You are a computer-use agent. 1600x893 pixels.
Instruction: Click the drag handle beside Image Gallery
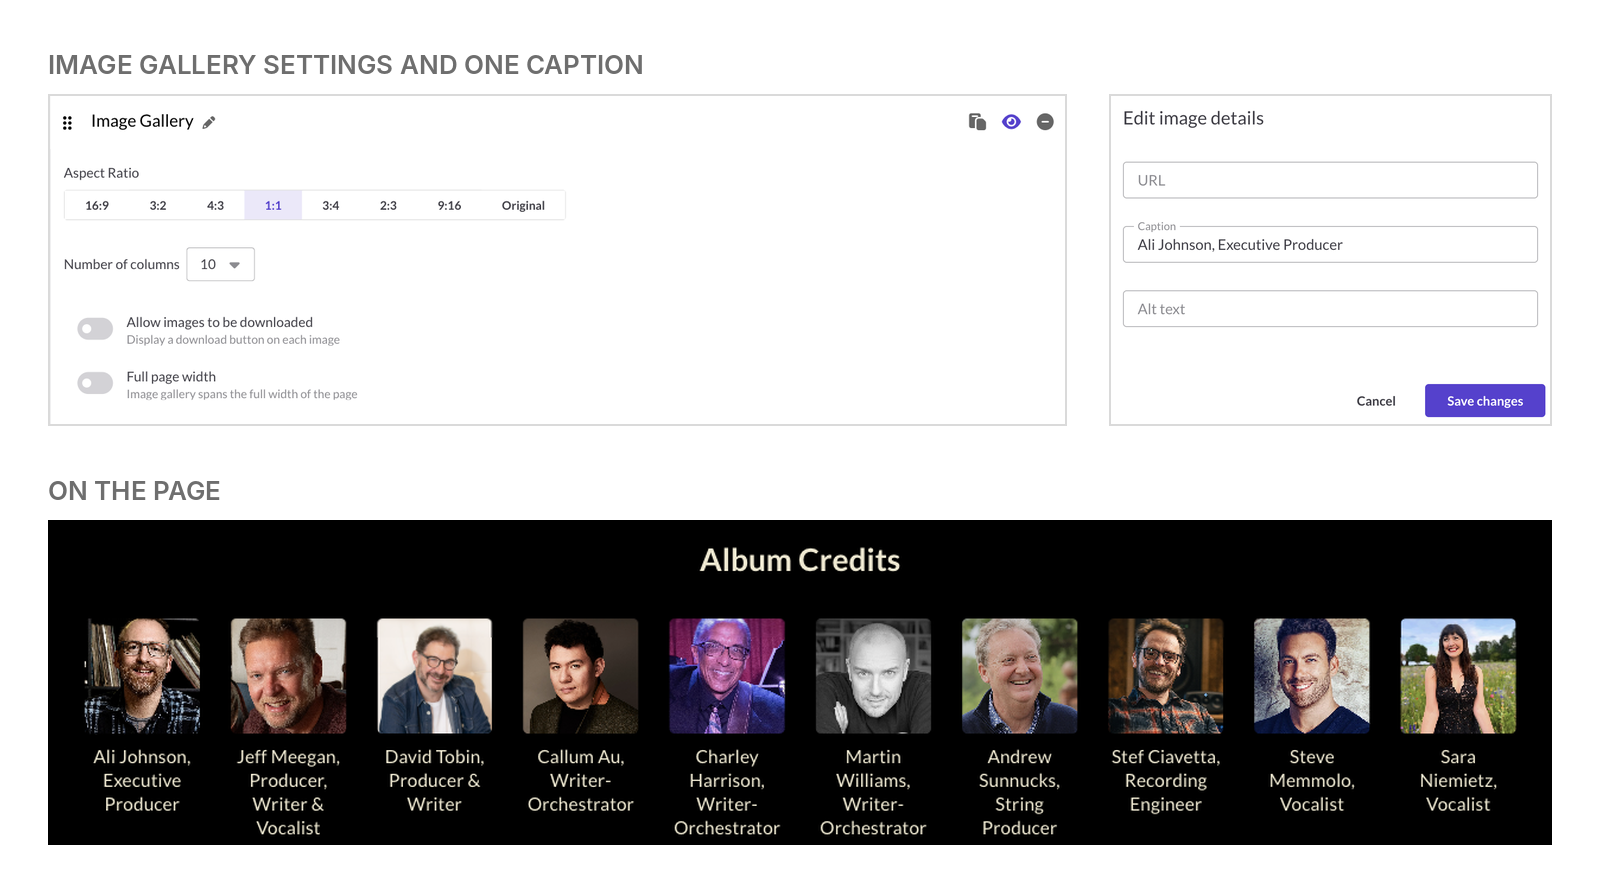tap(67, 123)
